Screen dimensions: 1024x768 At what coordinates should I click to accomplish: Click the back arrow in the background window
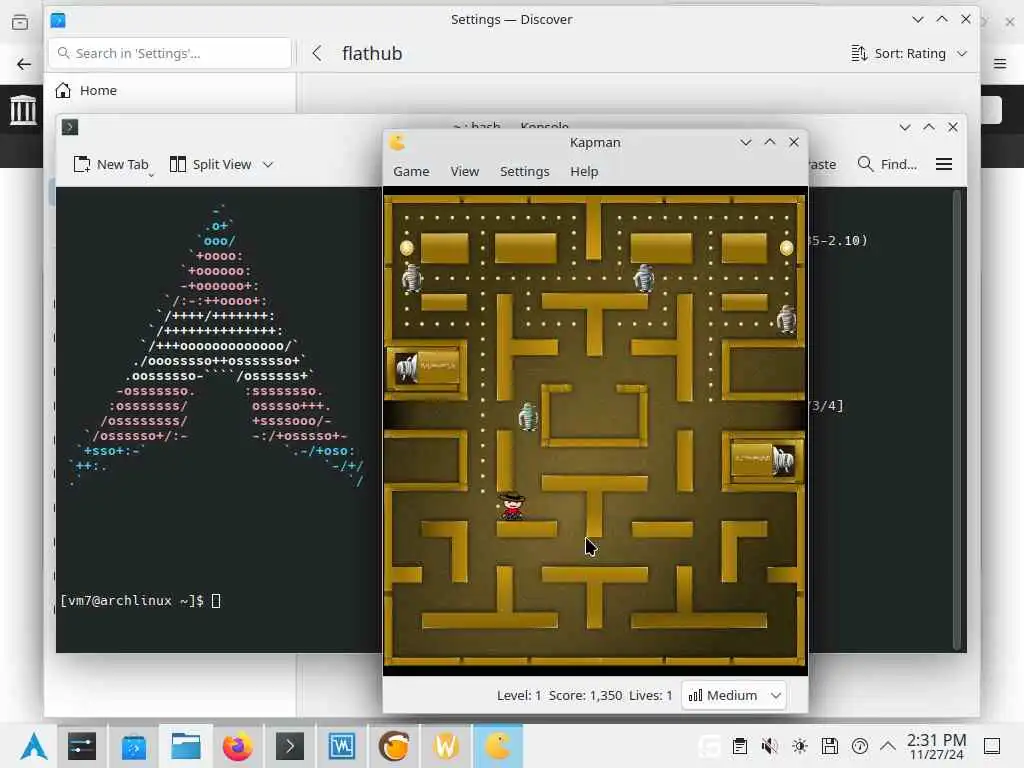pyautogui.click(x=24, y=64)
